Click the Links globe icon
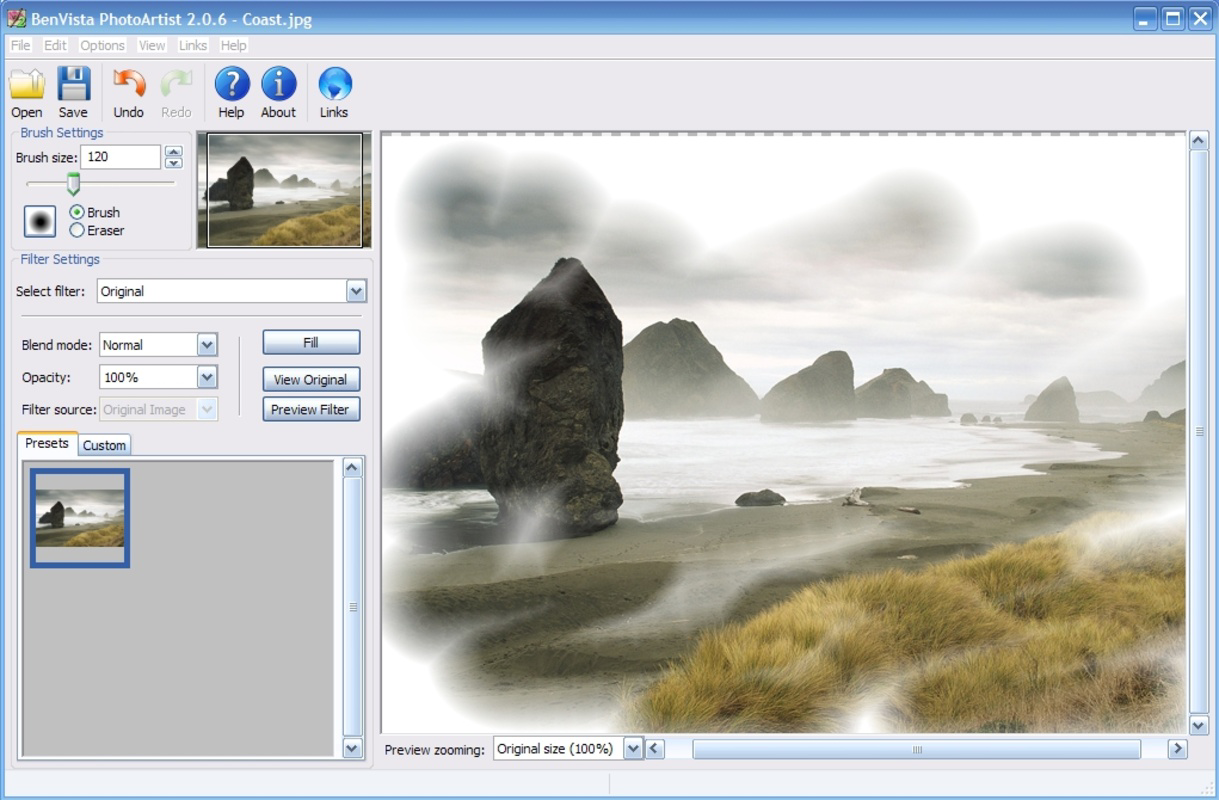 [334, 84]
